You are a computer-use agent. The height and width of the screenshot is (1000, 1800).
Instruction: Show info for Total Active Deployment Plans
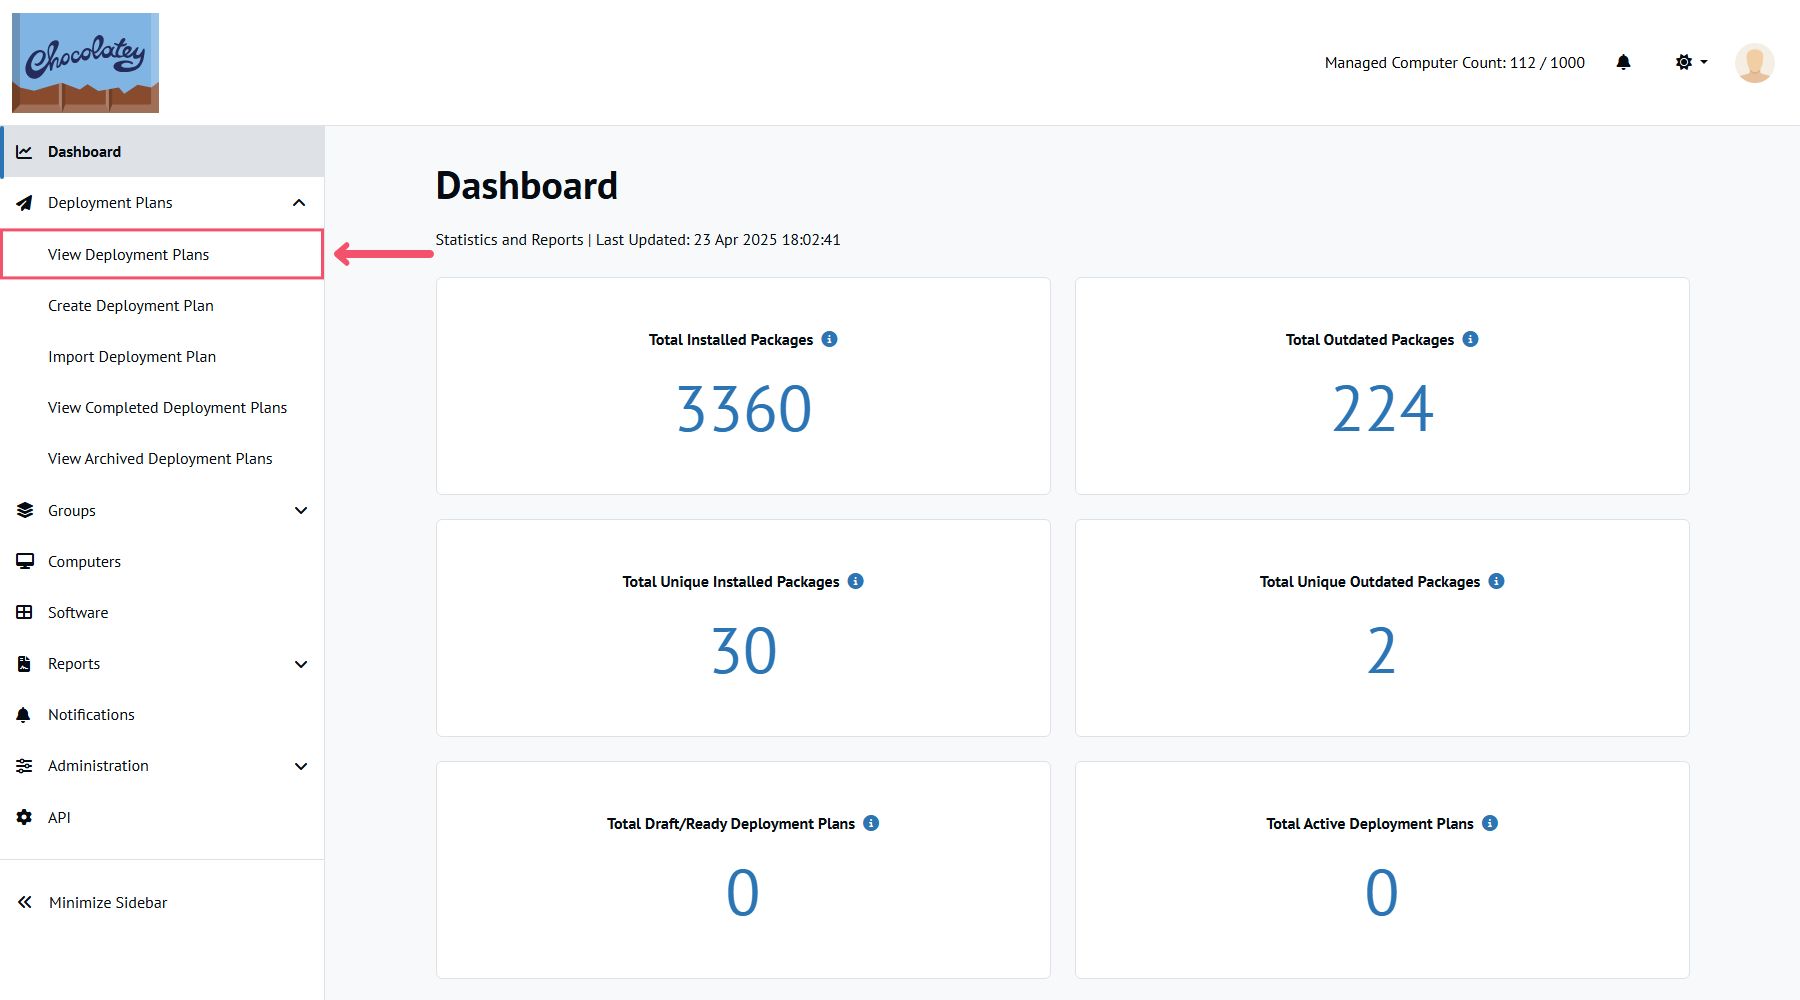[x=1490, y=823]
